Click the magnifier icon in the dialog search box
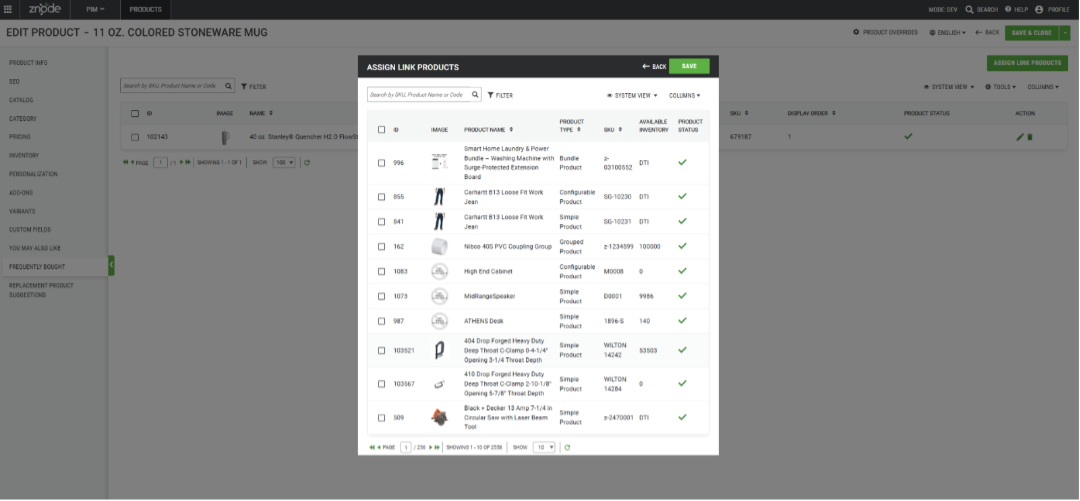 pos(475,94)
